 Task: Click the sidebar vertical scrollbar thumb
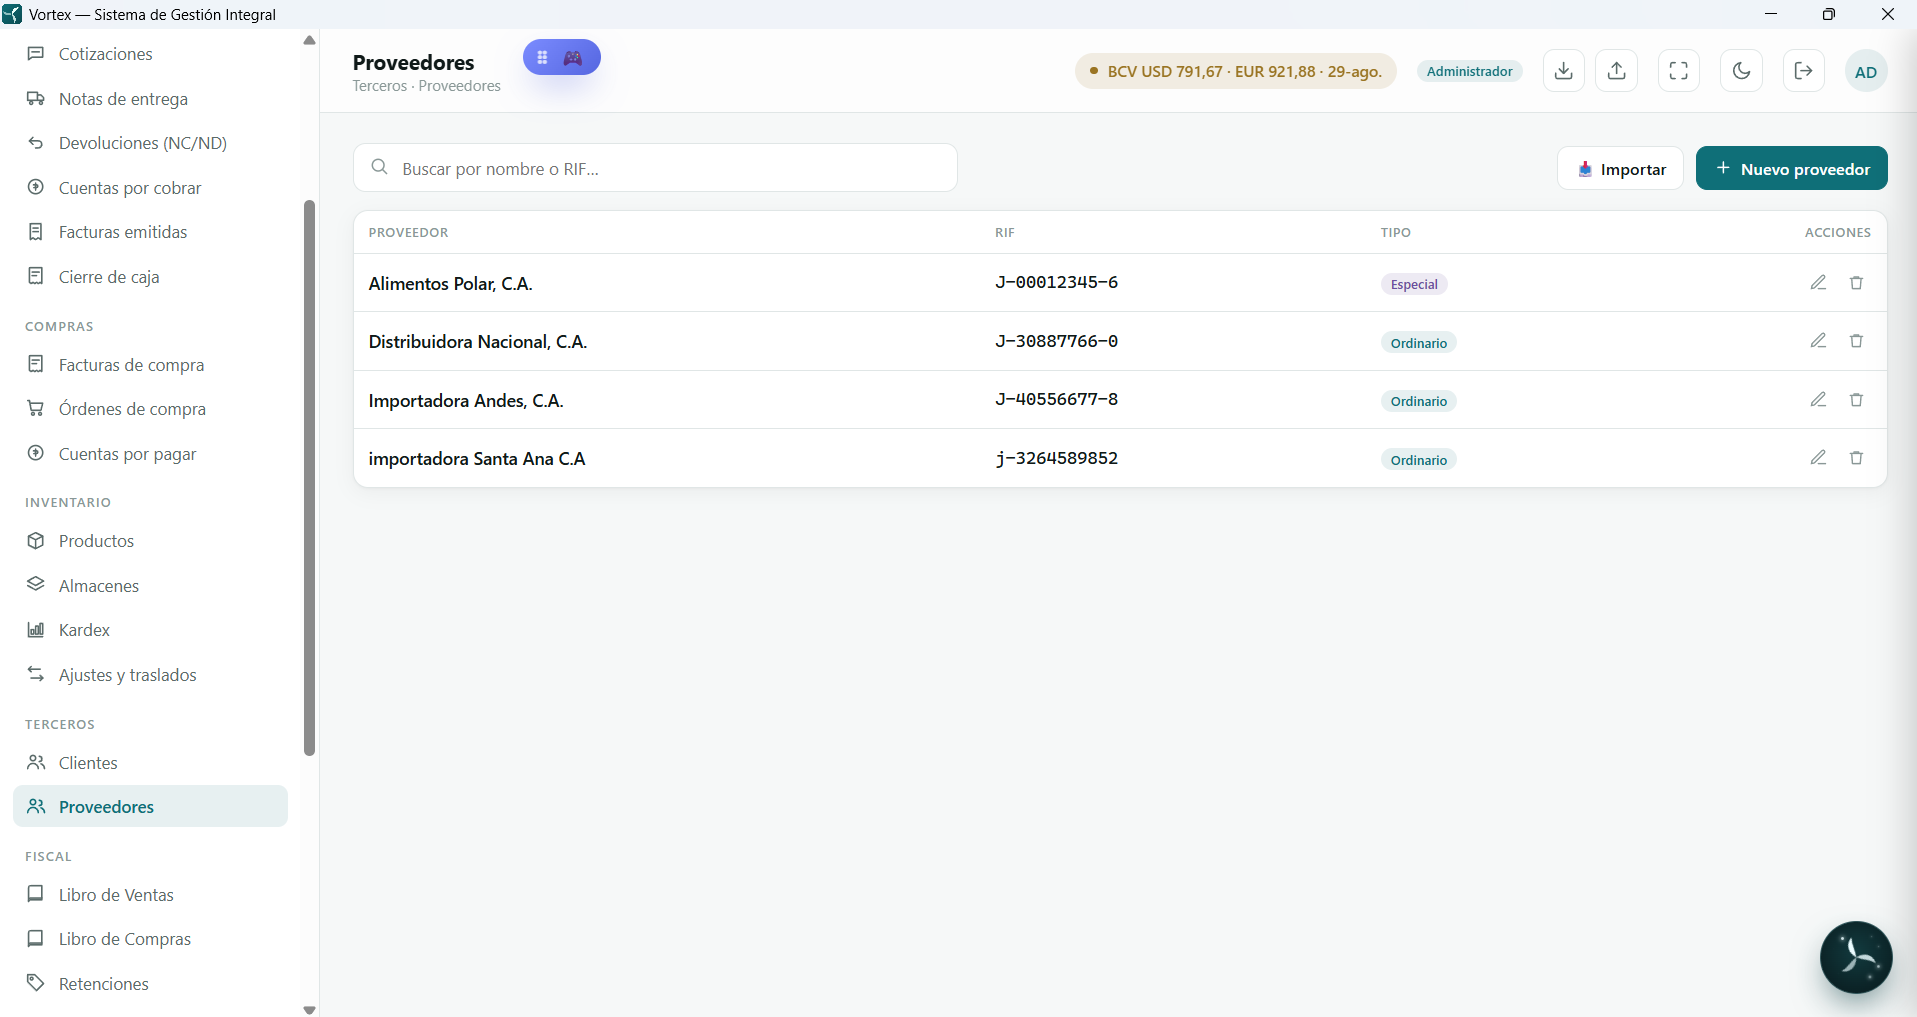309,478
